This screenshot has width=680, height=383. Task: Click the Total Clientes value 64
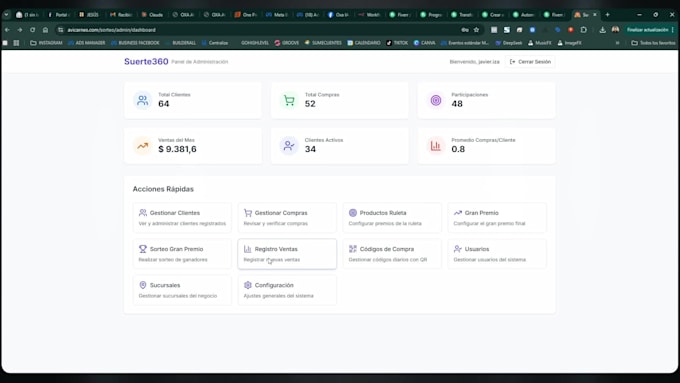[x=163, y=104]
